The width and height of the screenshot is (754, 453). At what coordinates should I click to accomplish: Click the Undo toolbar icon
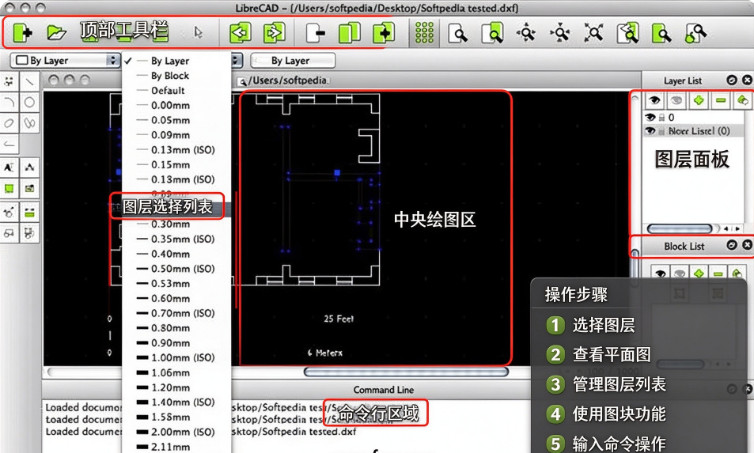point(240,33)
